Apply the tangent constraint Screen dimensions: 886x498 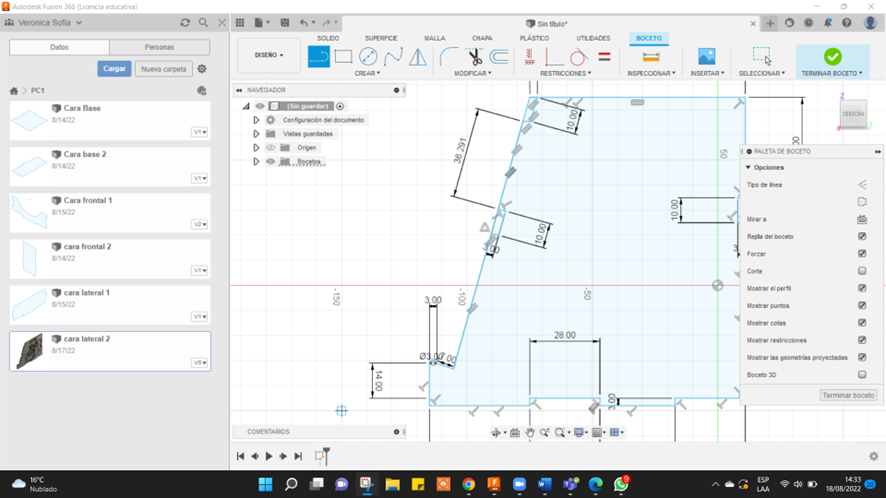[x=578, y=57]
